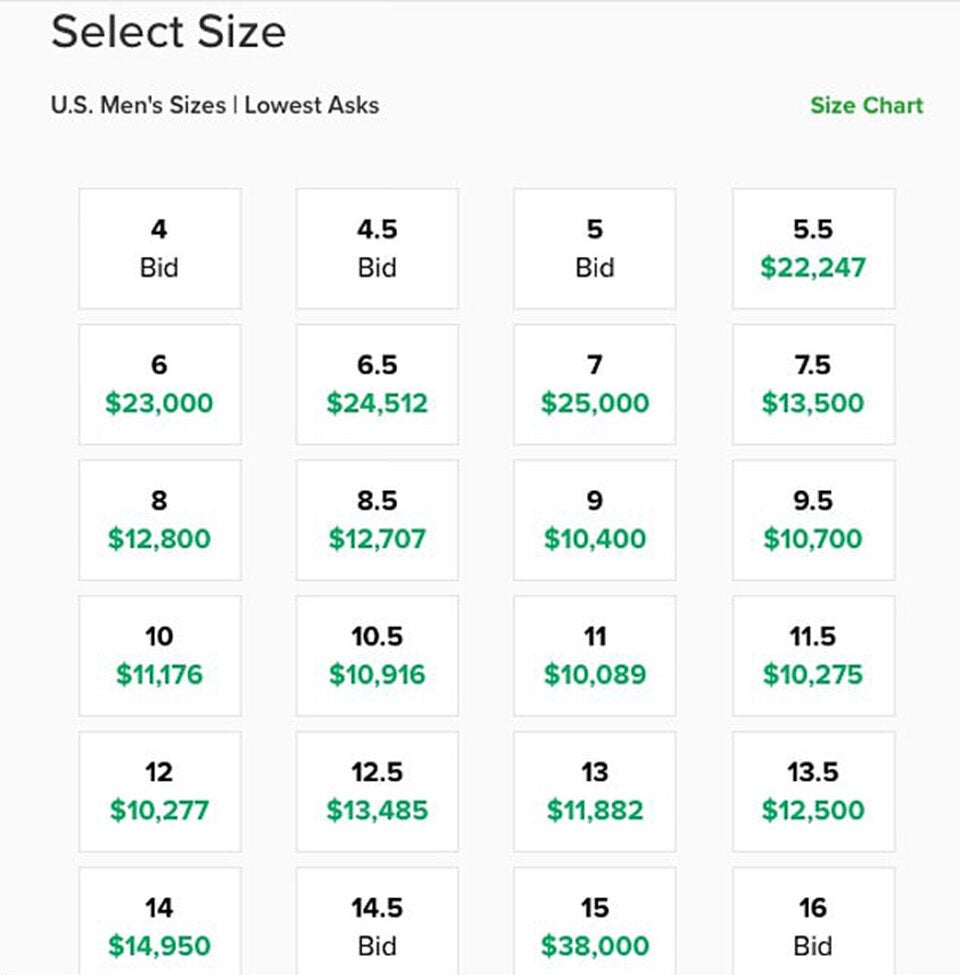The image size is (960, 975).
Task: Pick size 7 at $25,000
Action: pyautogui.click(x=594, y=384)
